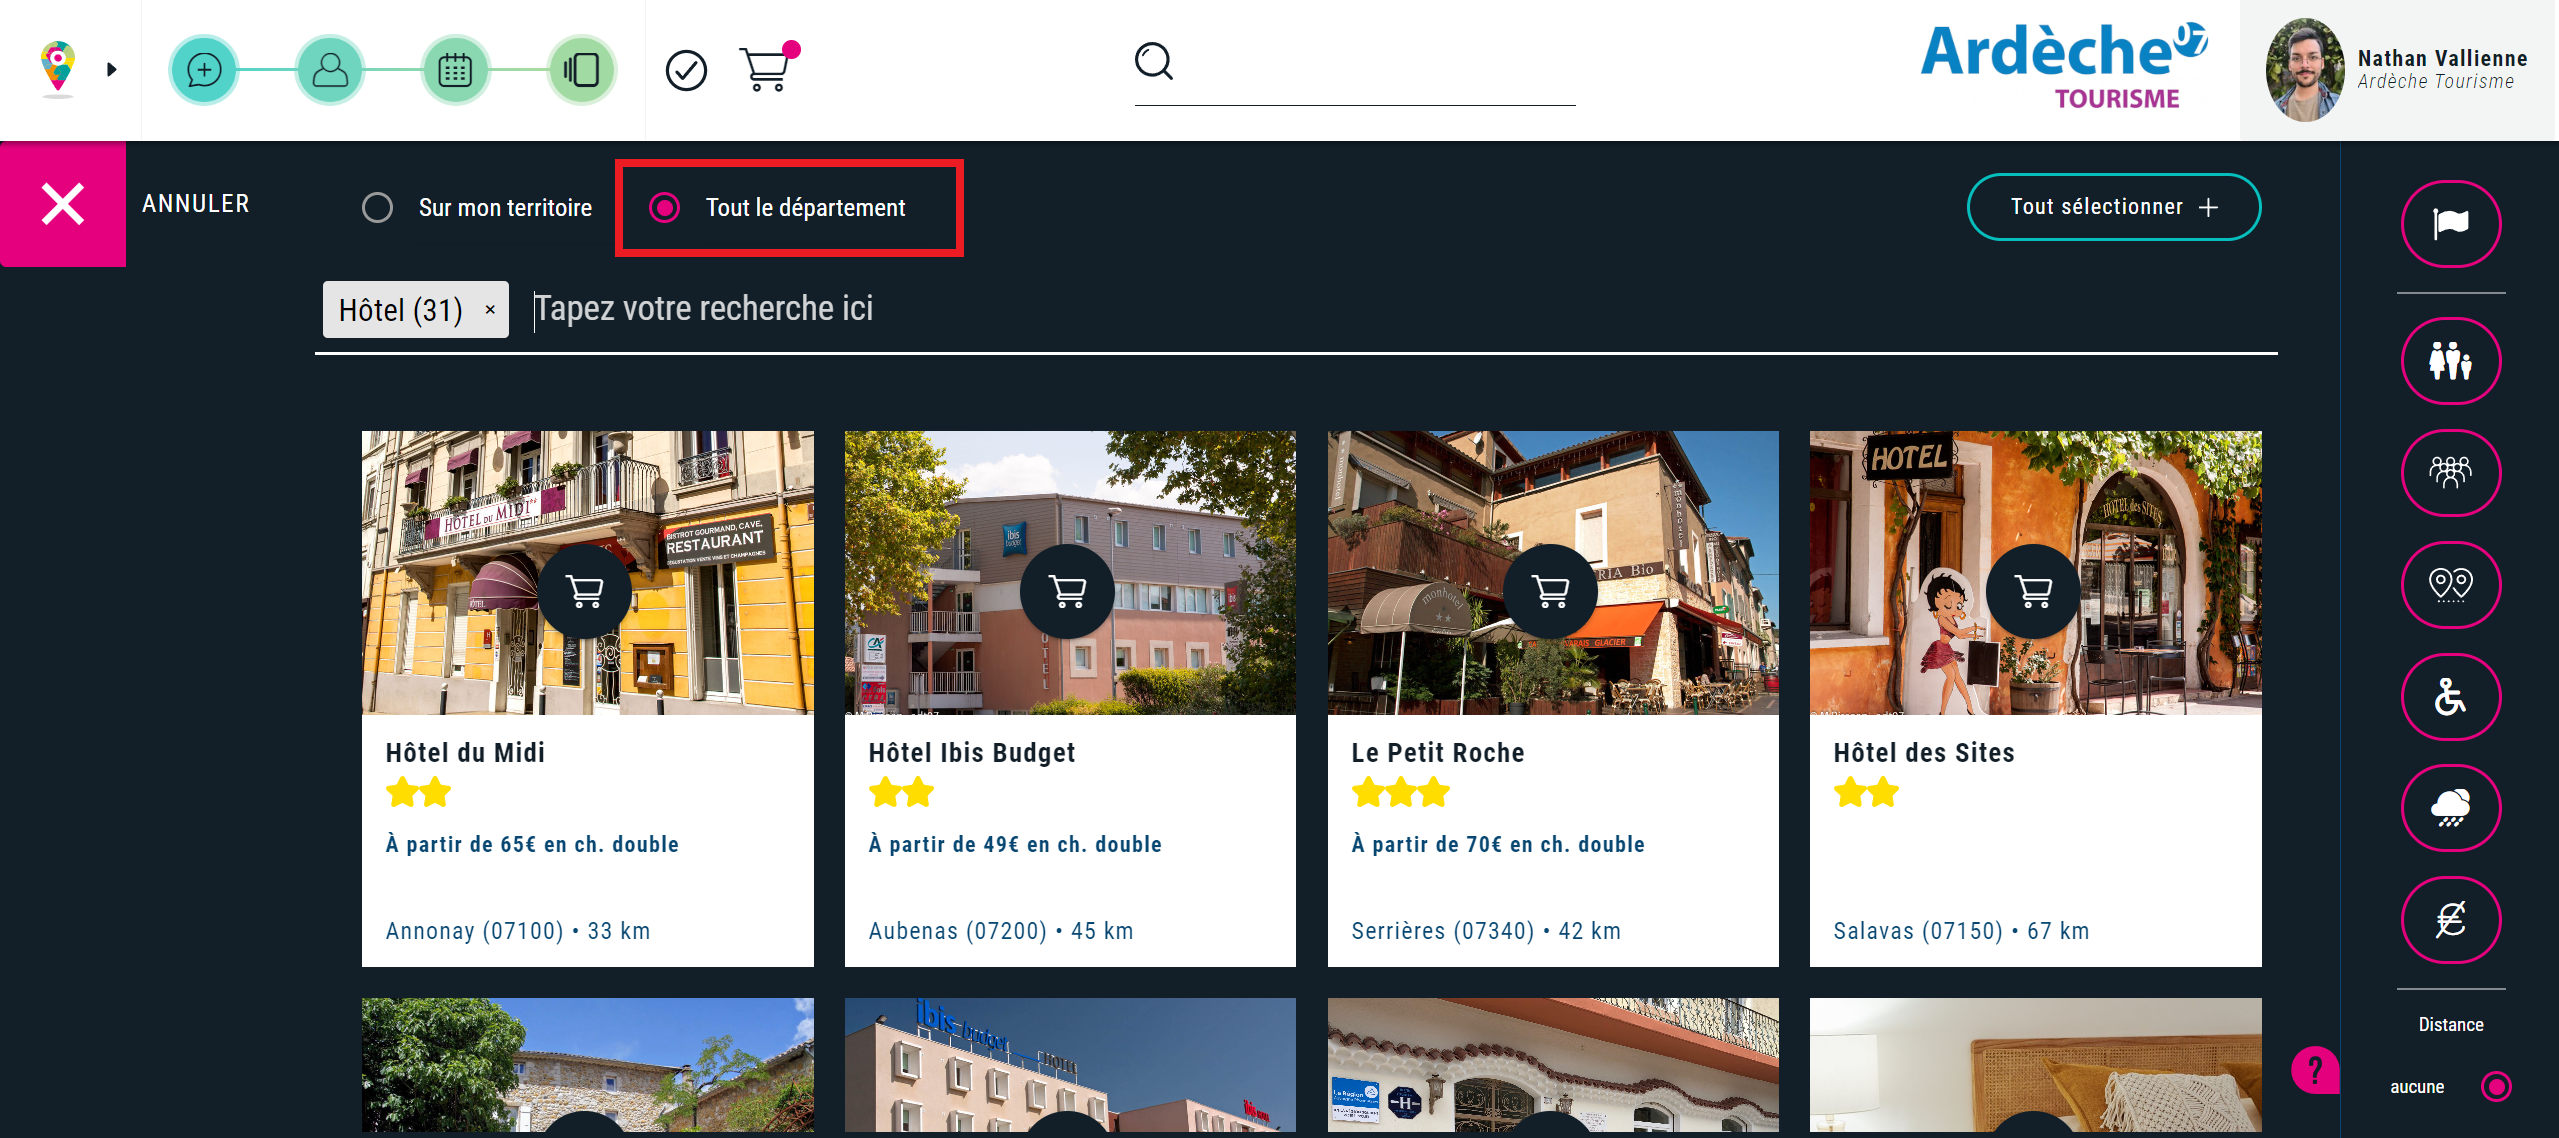Click the 'Tout sélectionner' button

(x=2113, y=207)
